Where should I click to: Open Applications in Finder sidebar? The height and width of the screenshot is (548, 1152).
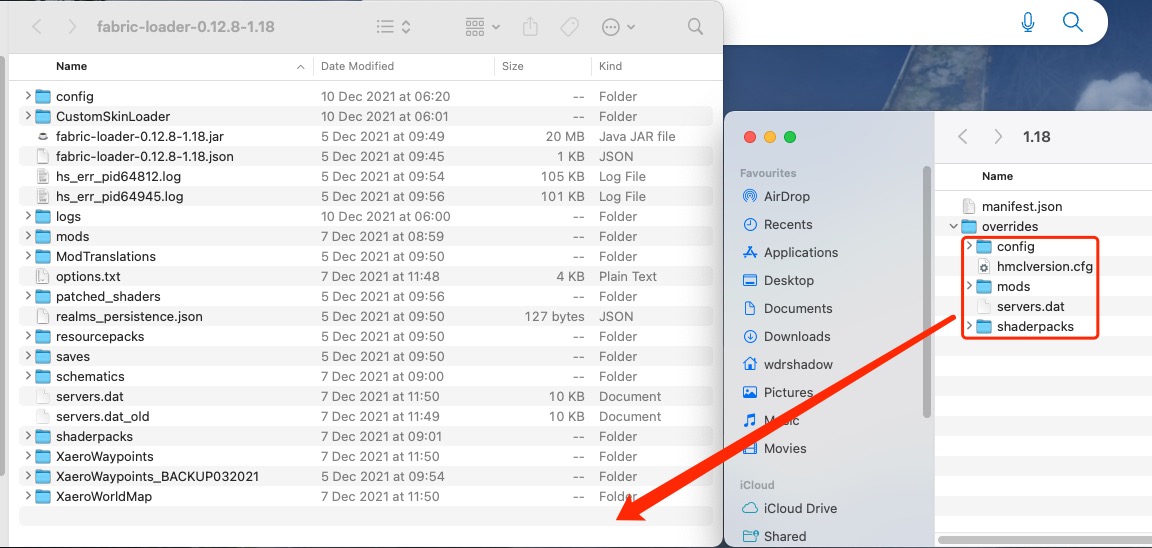(801, 252)
